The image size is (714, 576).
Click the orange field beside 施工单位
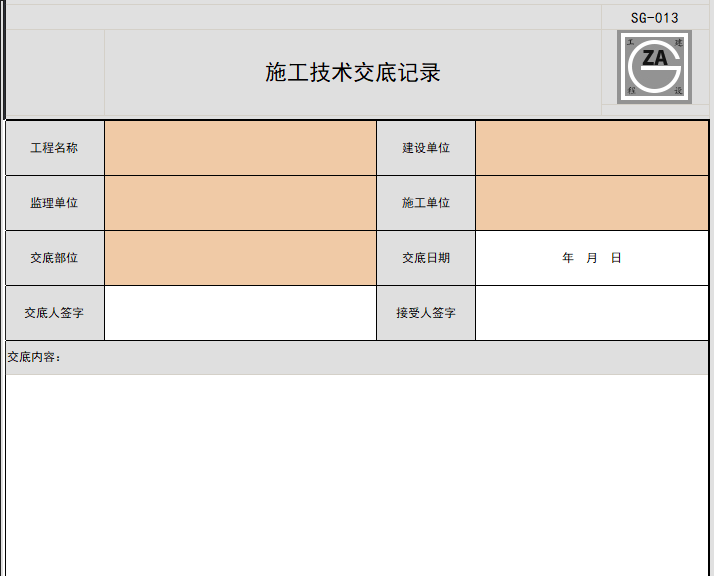click(x=592, y=203)
